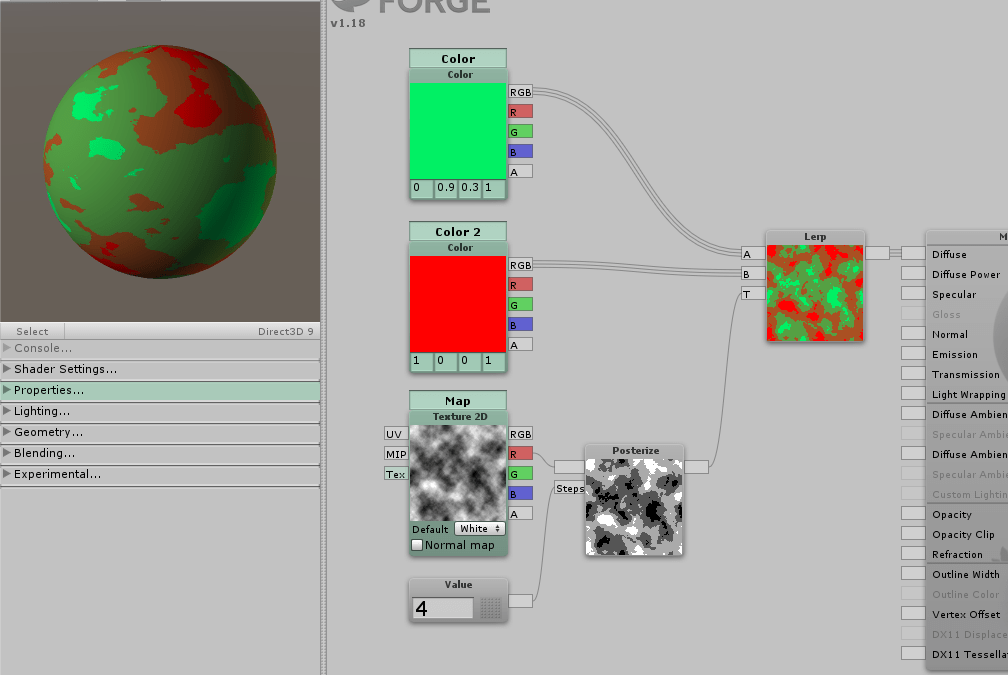Image resolution: width=1008 pixels, height=675 pixels.
Task: Click the Emission input connector on main node
Action: (913, 354)
